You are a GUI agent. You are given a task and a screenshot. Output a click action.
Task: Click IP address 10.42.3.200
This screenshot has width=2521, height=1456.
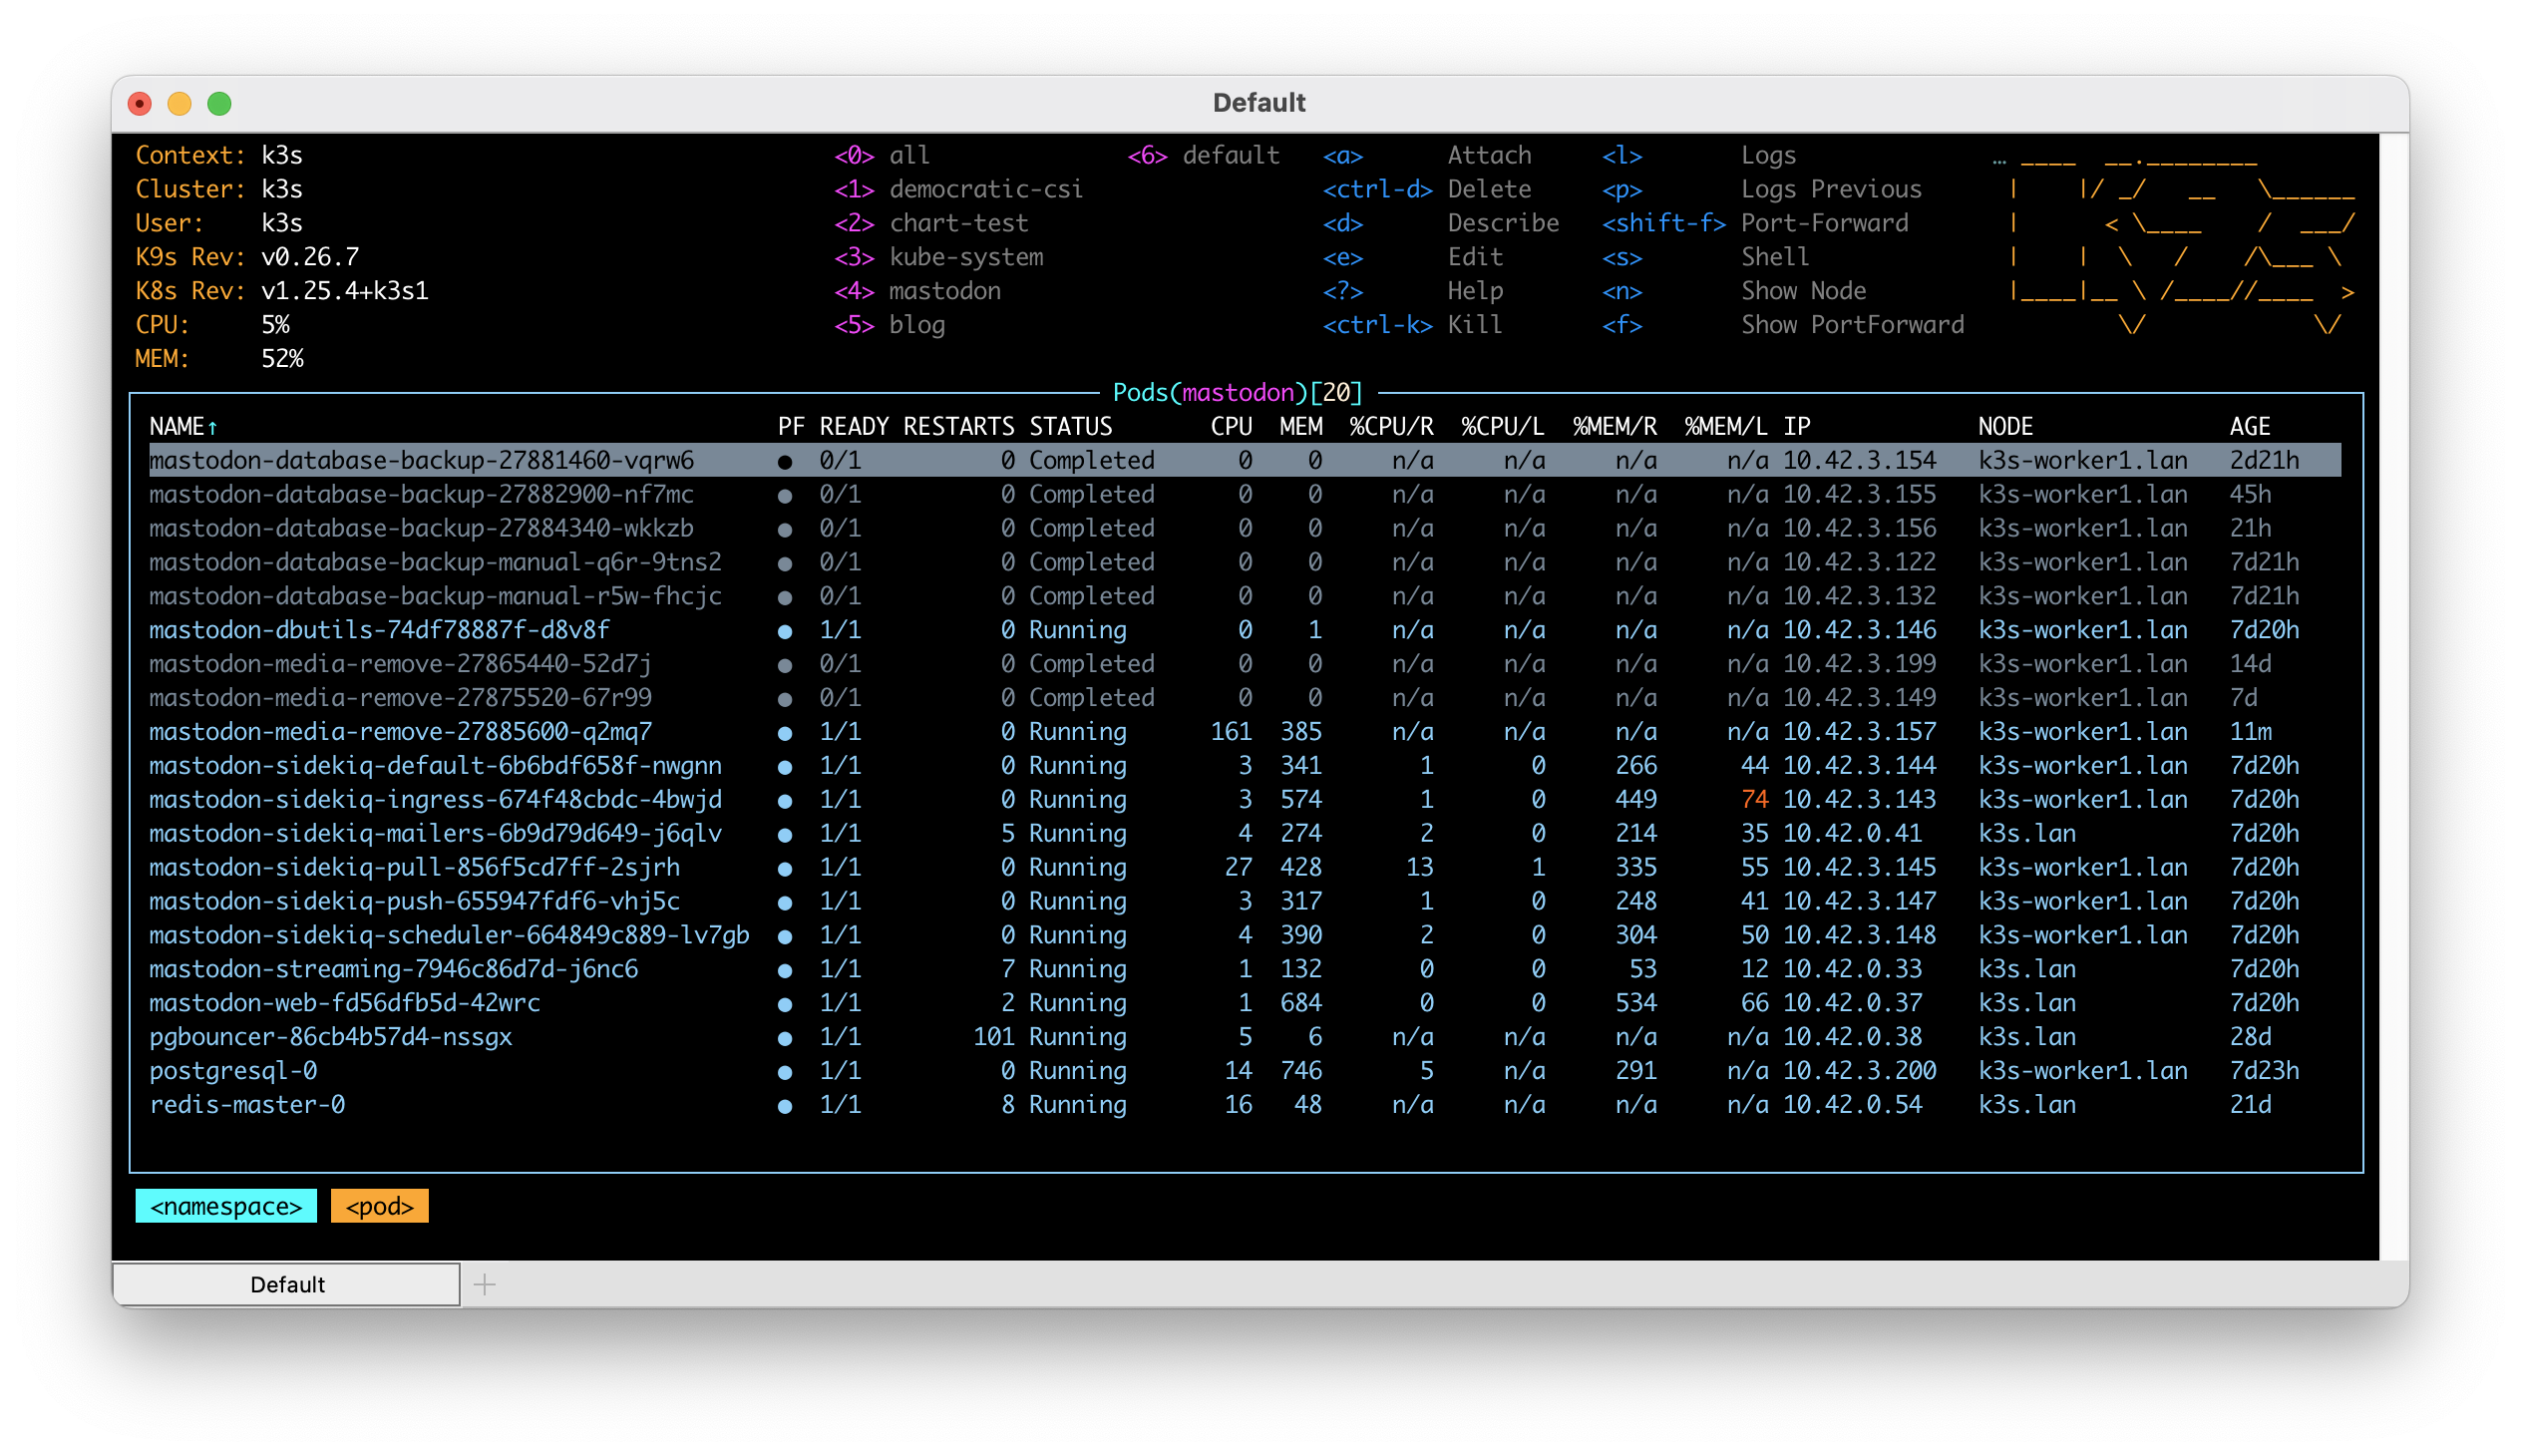[1859, 1071]
